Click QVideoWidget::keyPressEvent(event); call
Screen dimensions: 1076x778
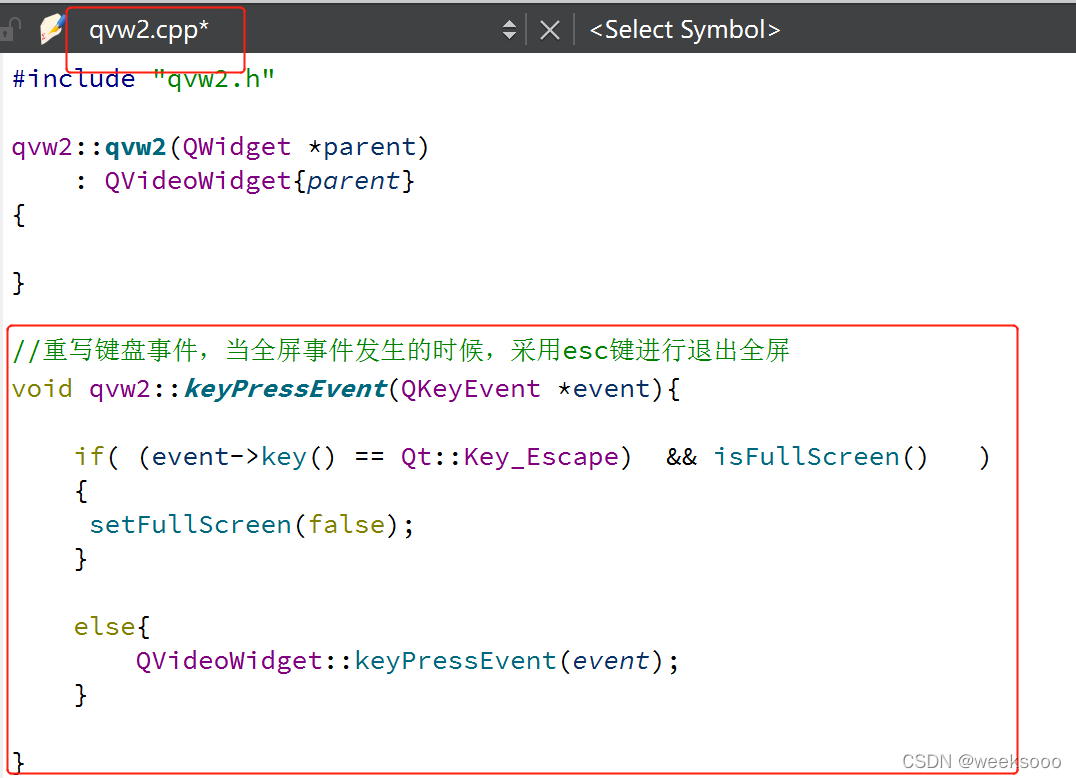[407, 661]
